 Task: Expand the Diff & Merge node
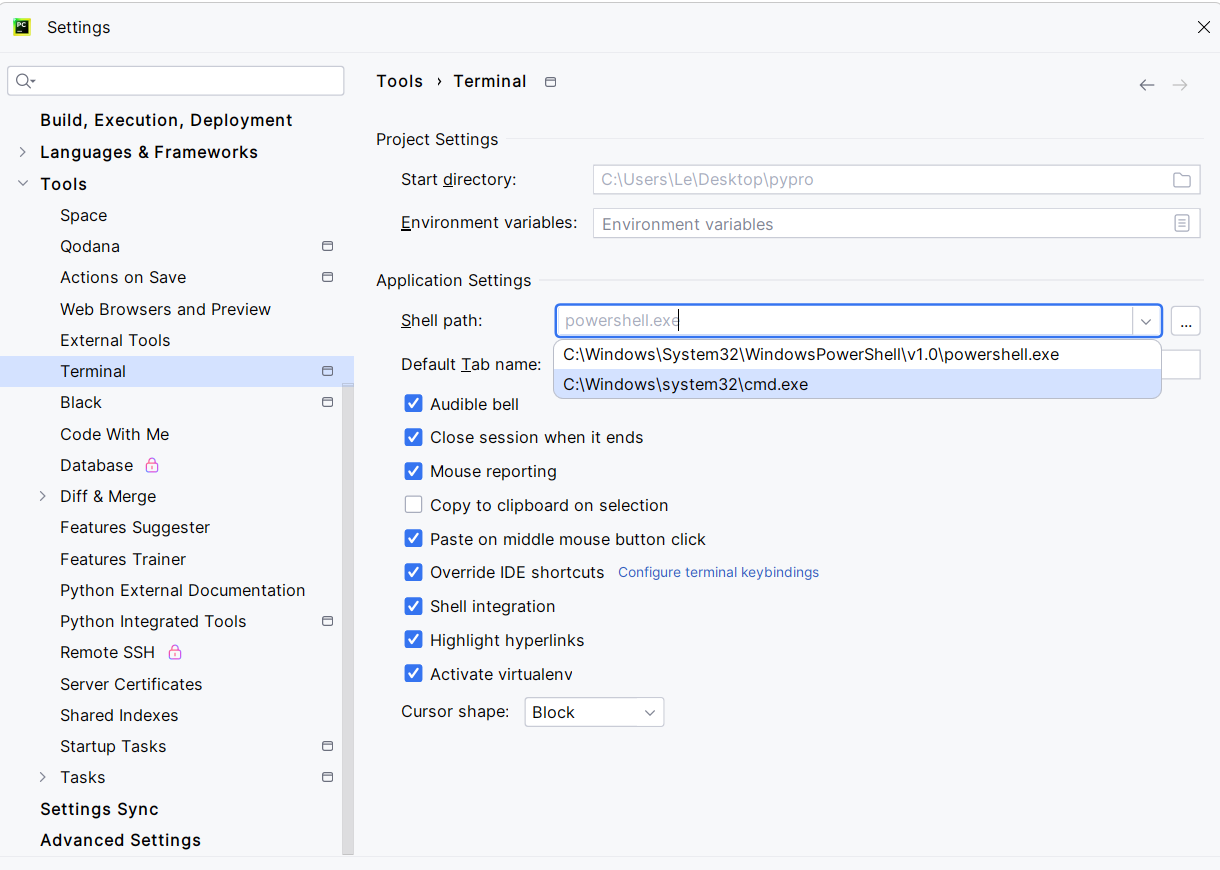tap(43, 496)
